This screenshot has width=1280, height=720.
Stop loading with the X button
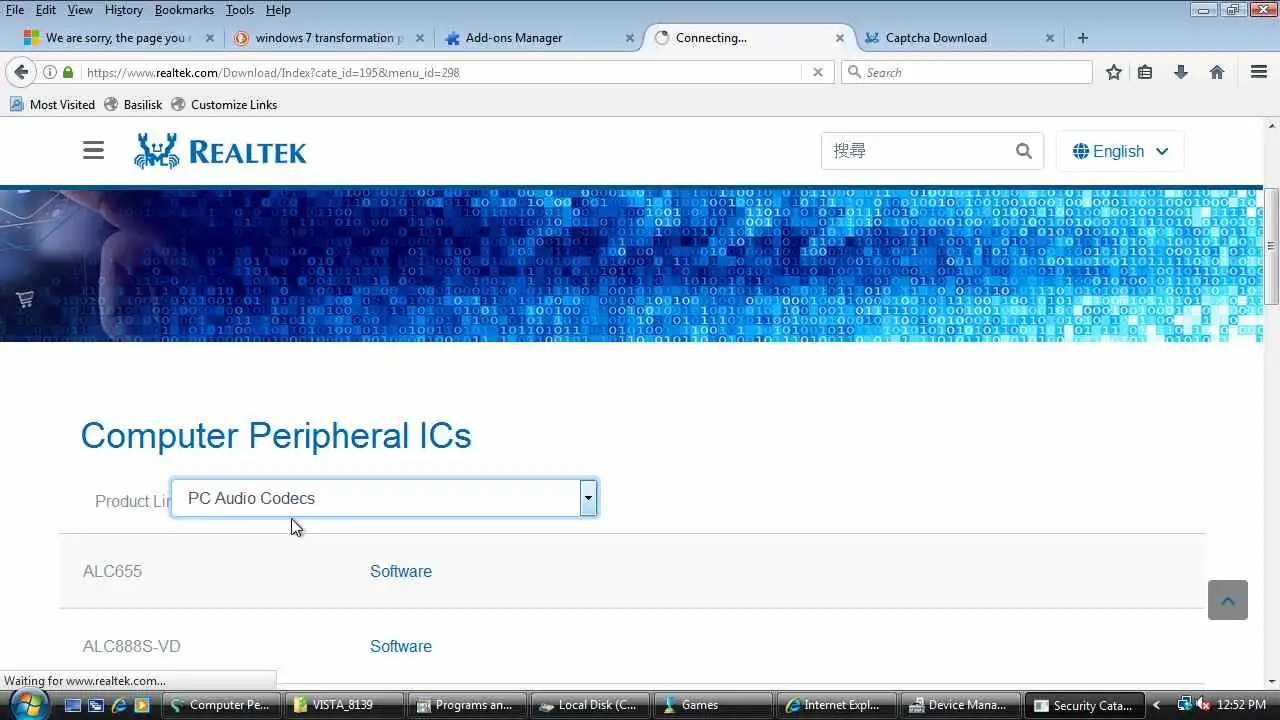[x=817, y=72]
